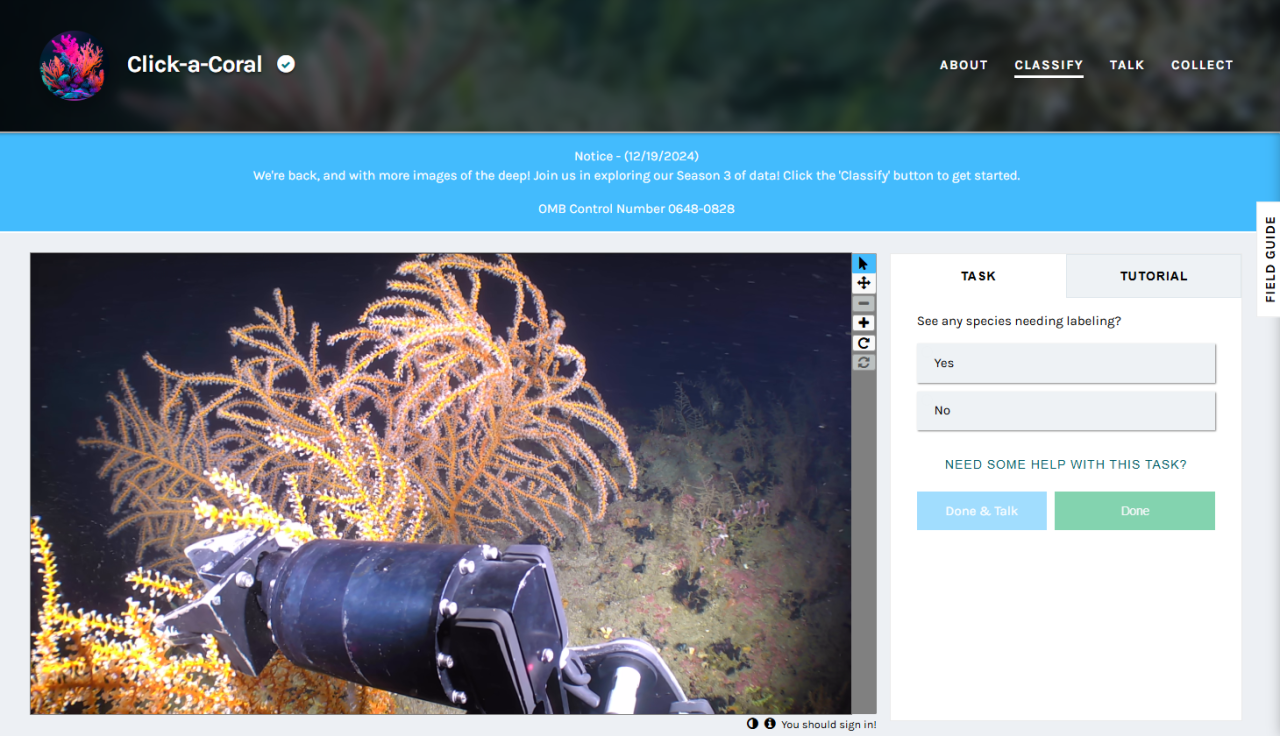Screen dimensions: 1280x736
Task: Switch to the Tutorial tab
Action: 1154,276
